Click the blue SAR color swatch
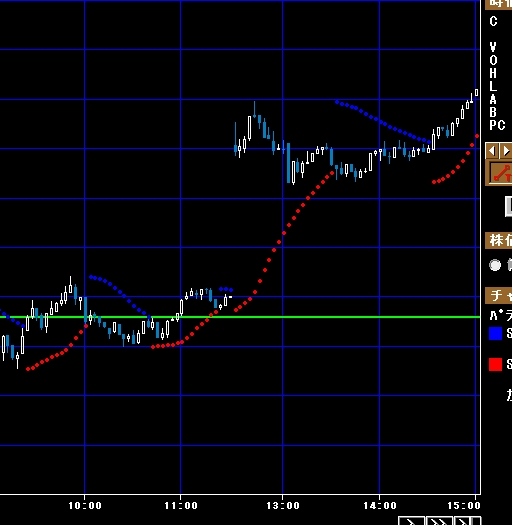512x525 pixels. (x=495, y=333)
